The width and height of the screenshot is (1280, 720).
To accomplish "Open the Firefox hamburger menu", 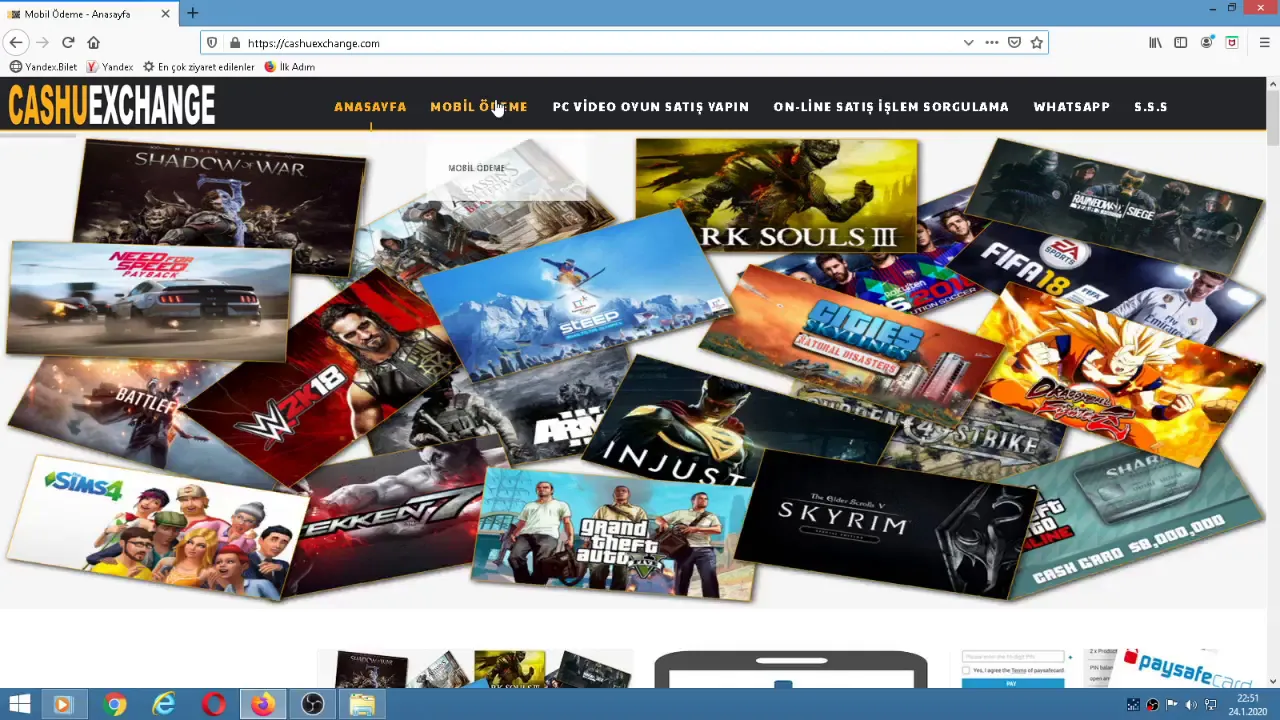I will [x=1265, y=43].
